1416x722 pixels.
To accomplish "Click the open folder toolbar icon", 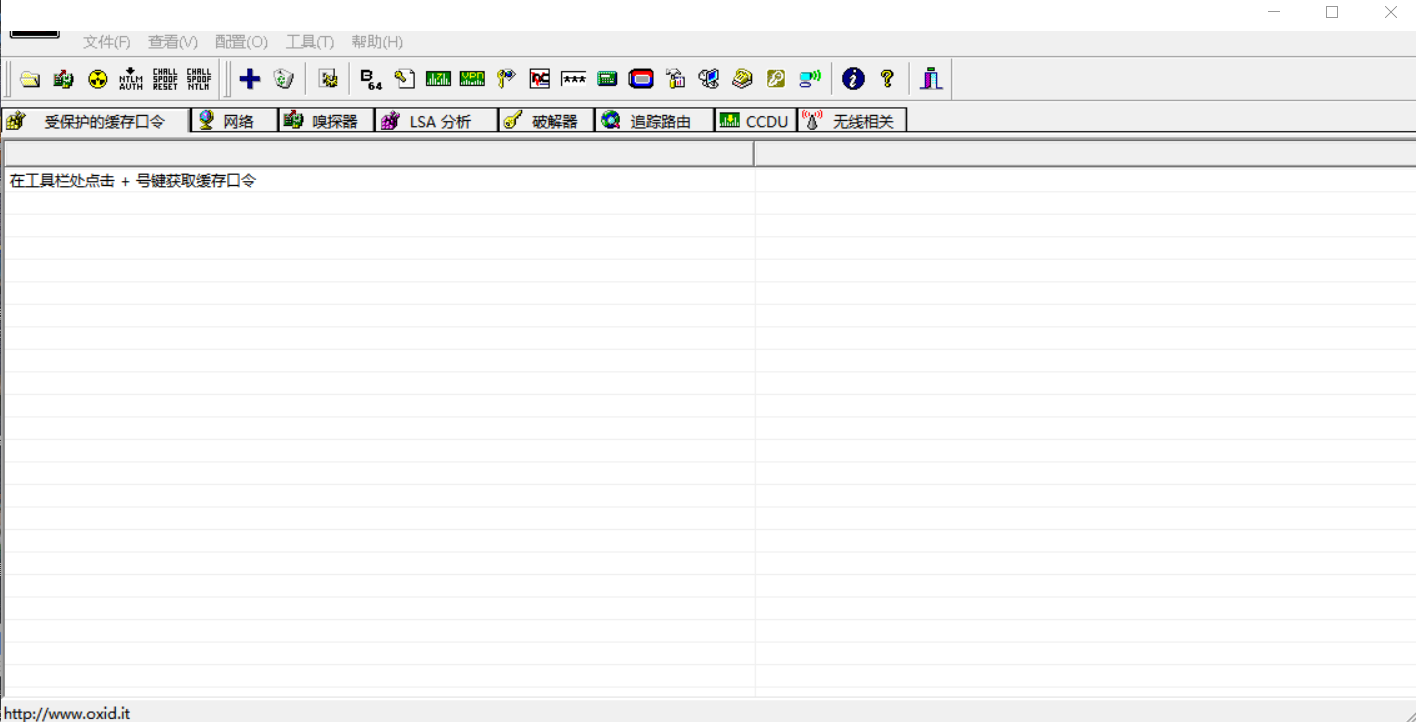I will 30,79.
